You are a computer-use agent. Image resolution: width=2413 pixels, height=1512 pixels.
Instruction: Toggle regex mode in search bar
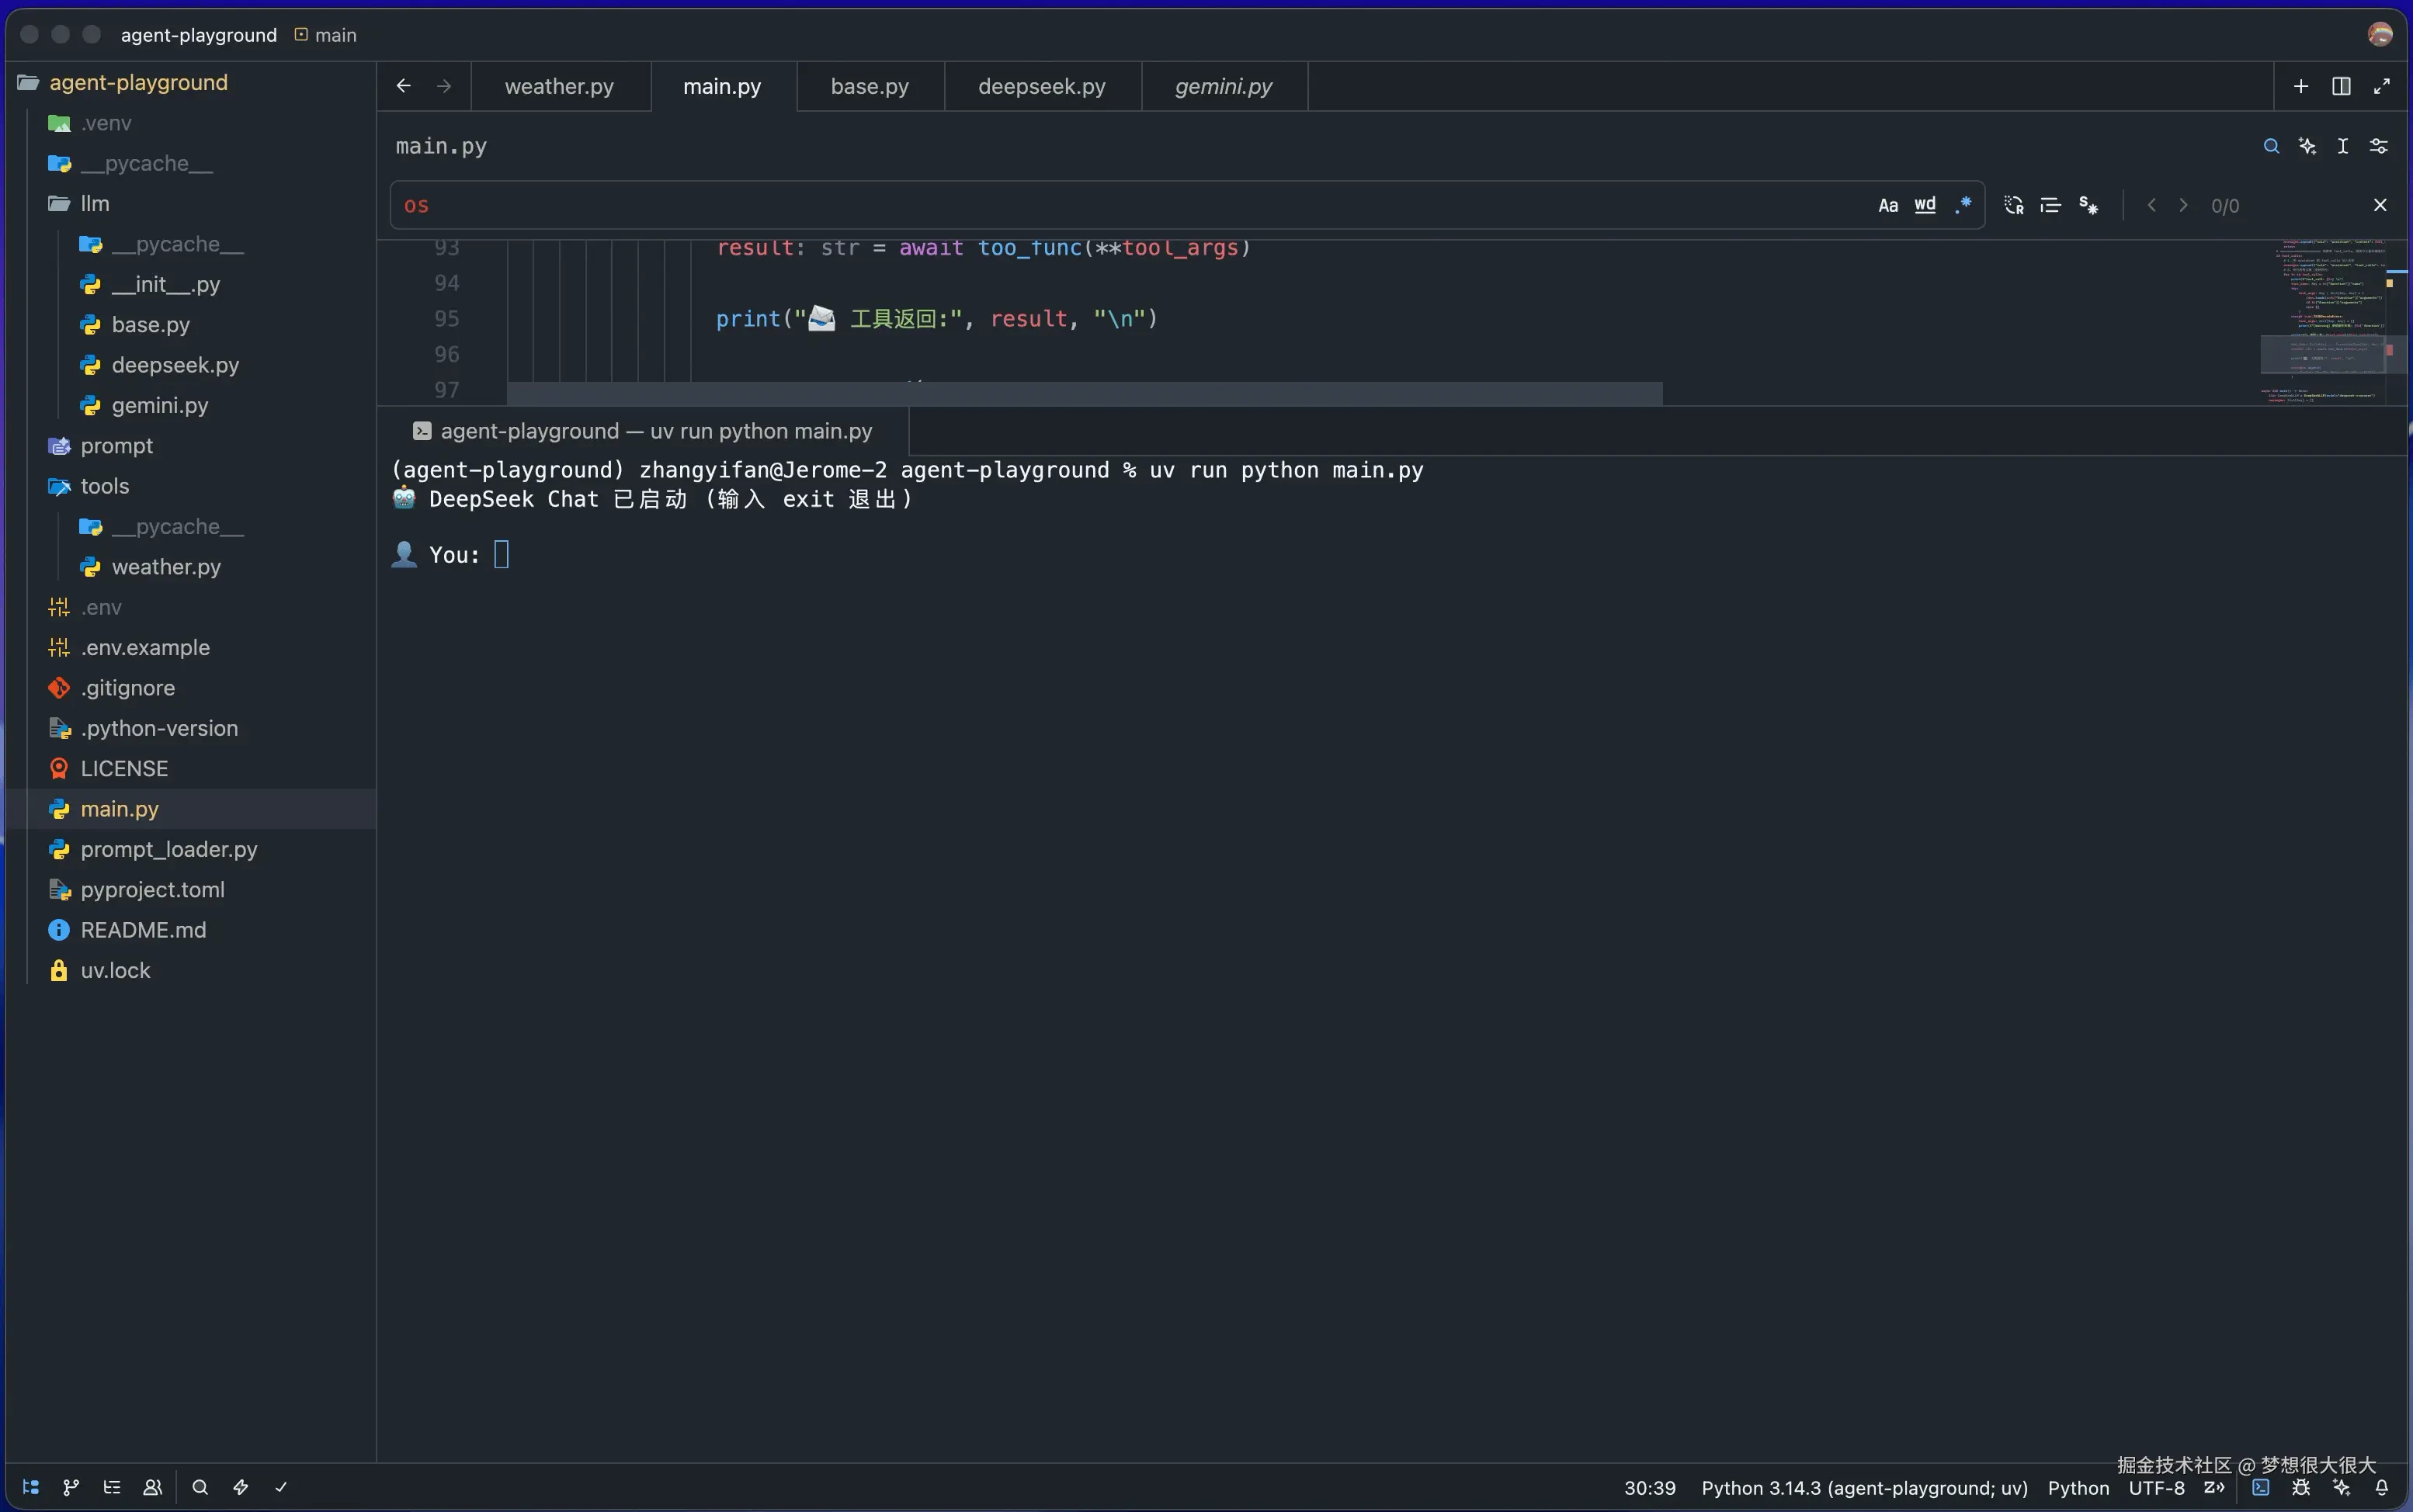pos(1962,205)
